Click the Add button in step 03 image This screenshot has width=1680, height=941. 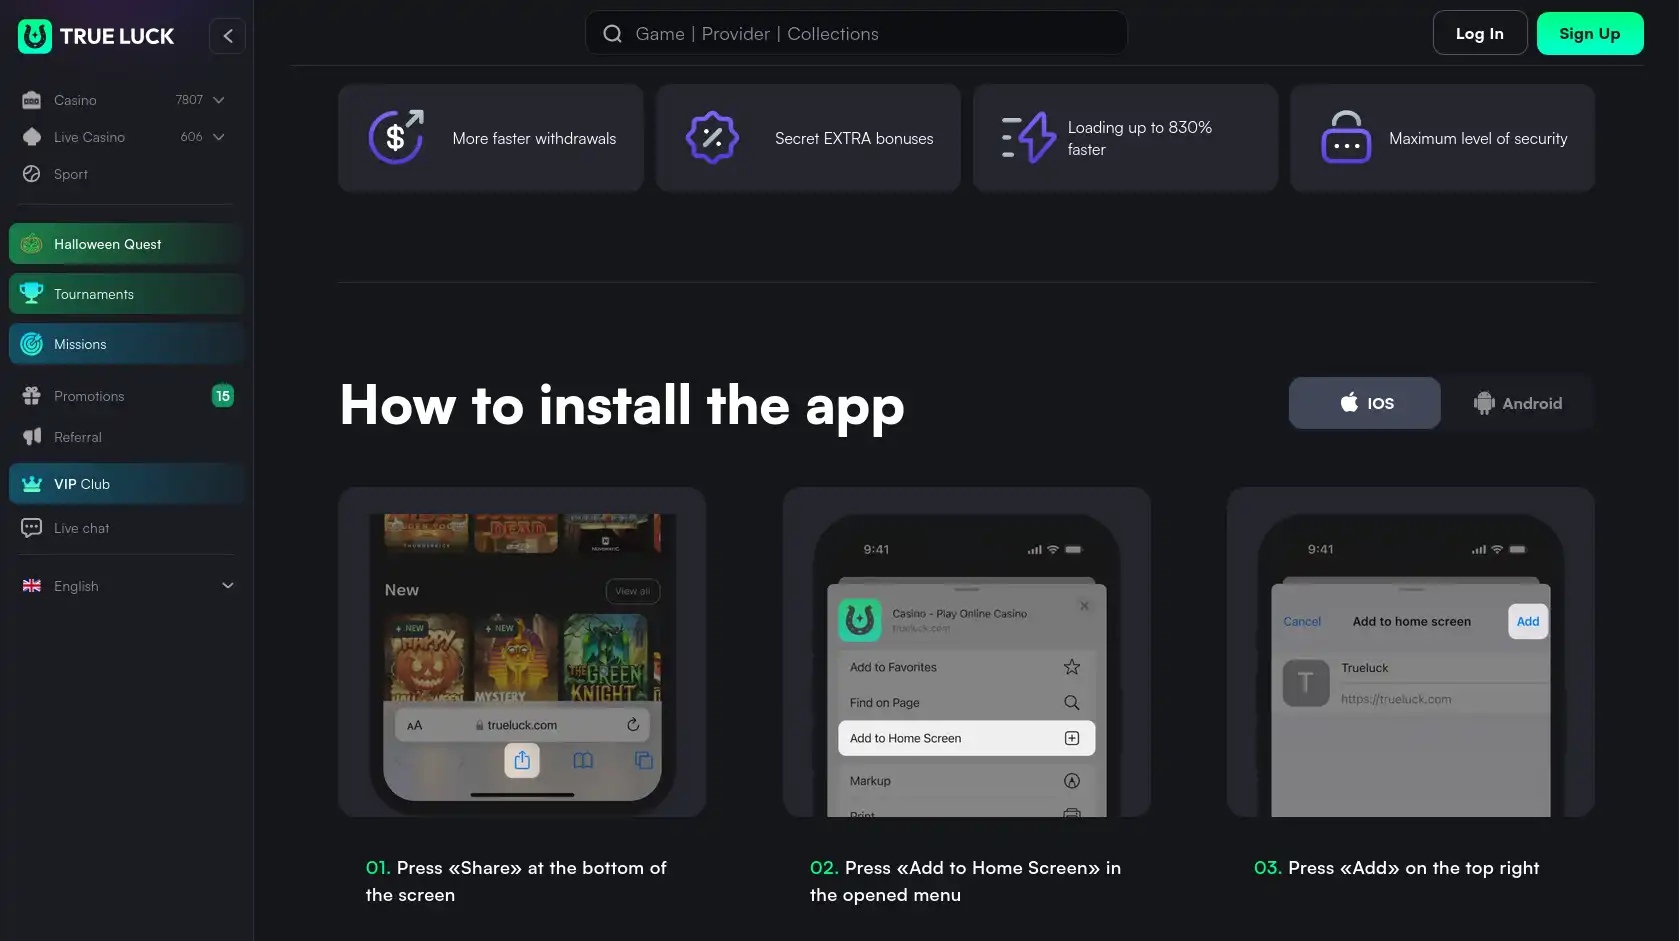click(1528, 621)
